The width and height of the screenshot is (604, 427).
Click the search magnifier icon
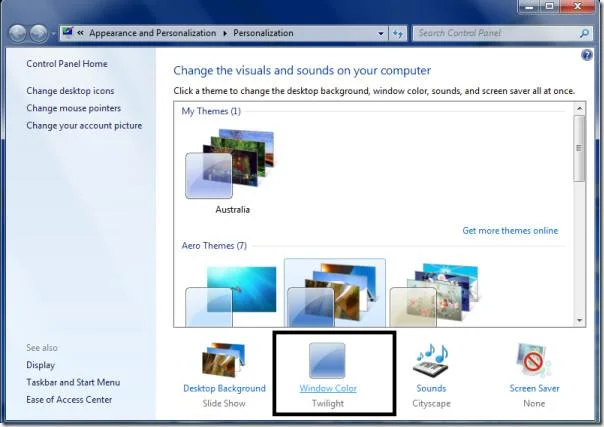click(x=584, y=33)
